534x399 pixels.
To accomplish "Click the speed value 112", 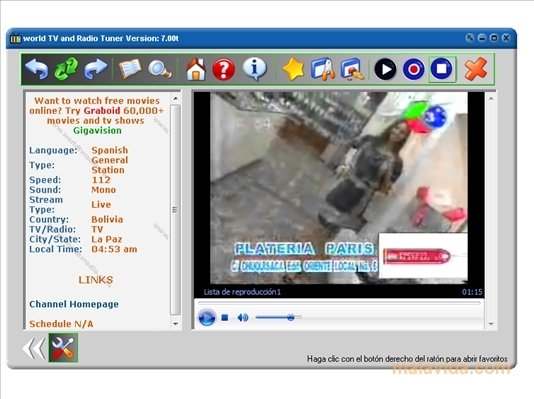I will (101, 180).
